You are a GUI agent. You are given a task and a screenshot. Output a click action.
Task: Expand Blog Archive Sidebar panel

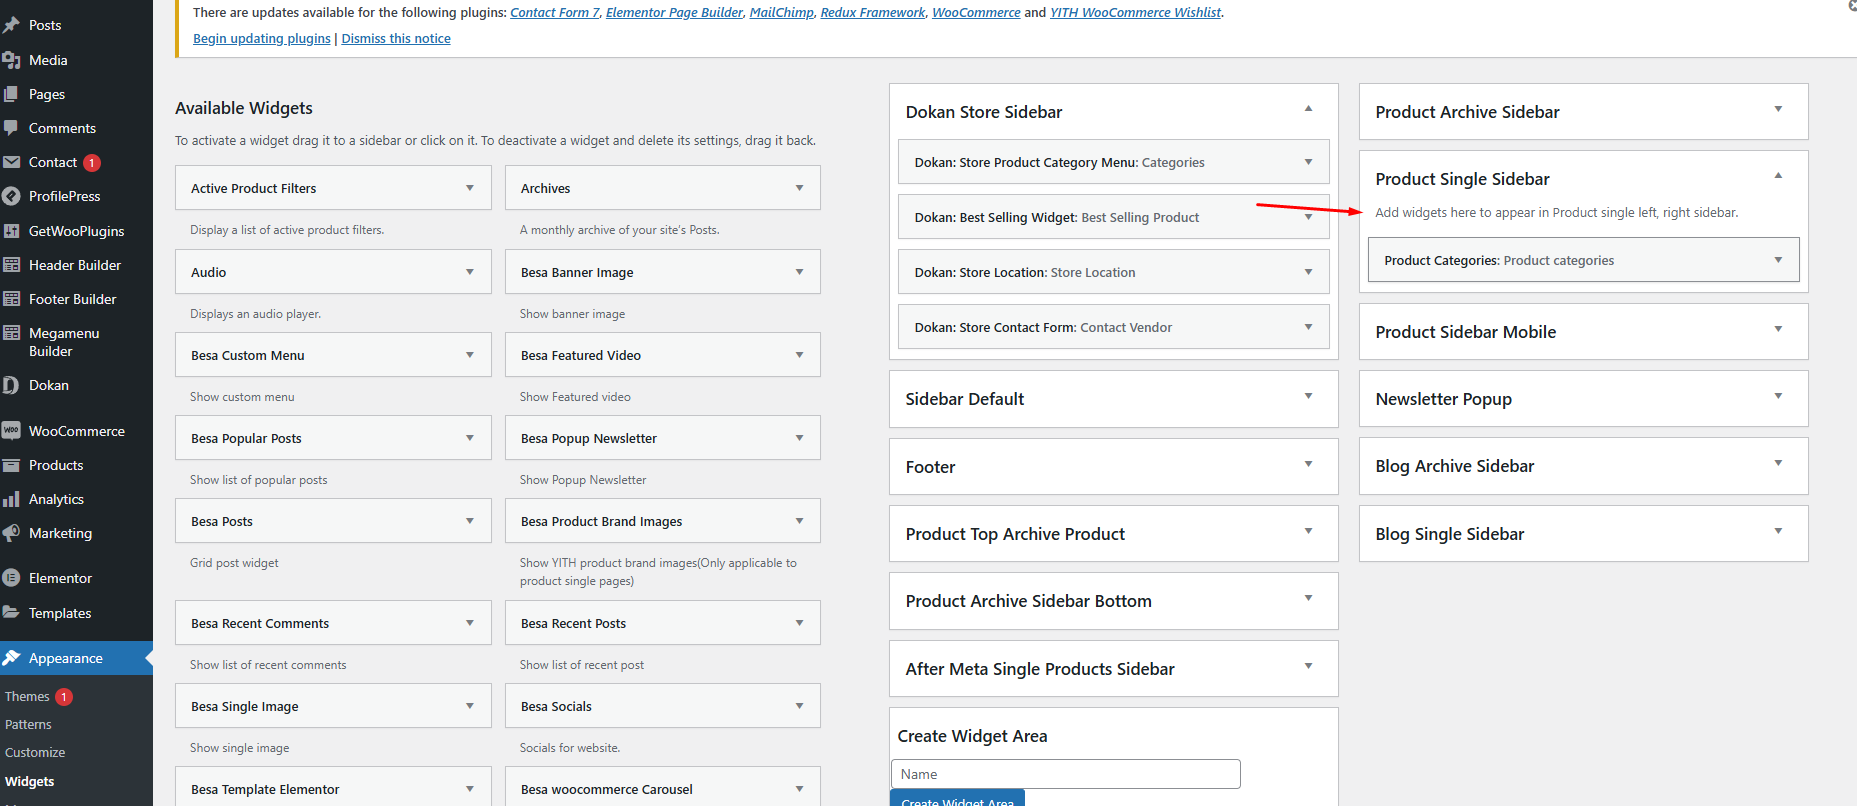1778,463
